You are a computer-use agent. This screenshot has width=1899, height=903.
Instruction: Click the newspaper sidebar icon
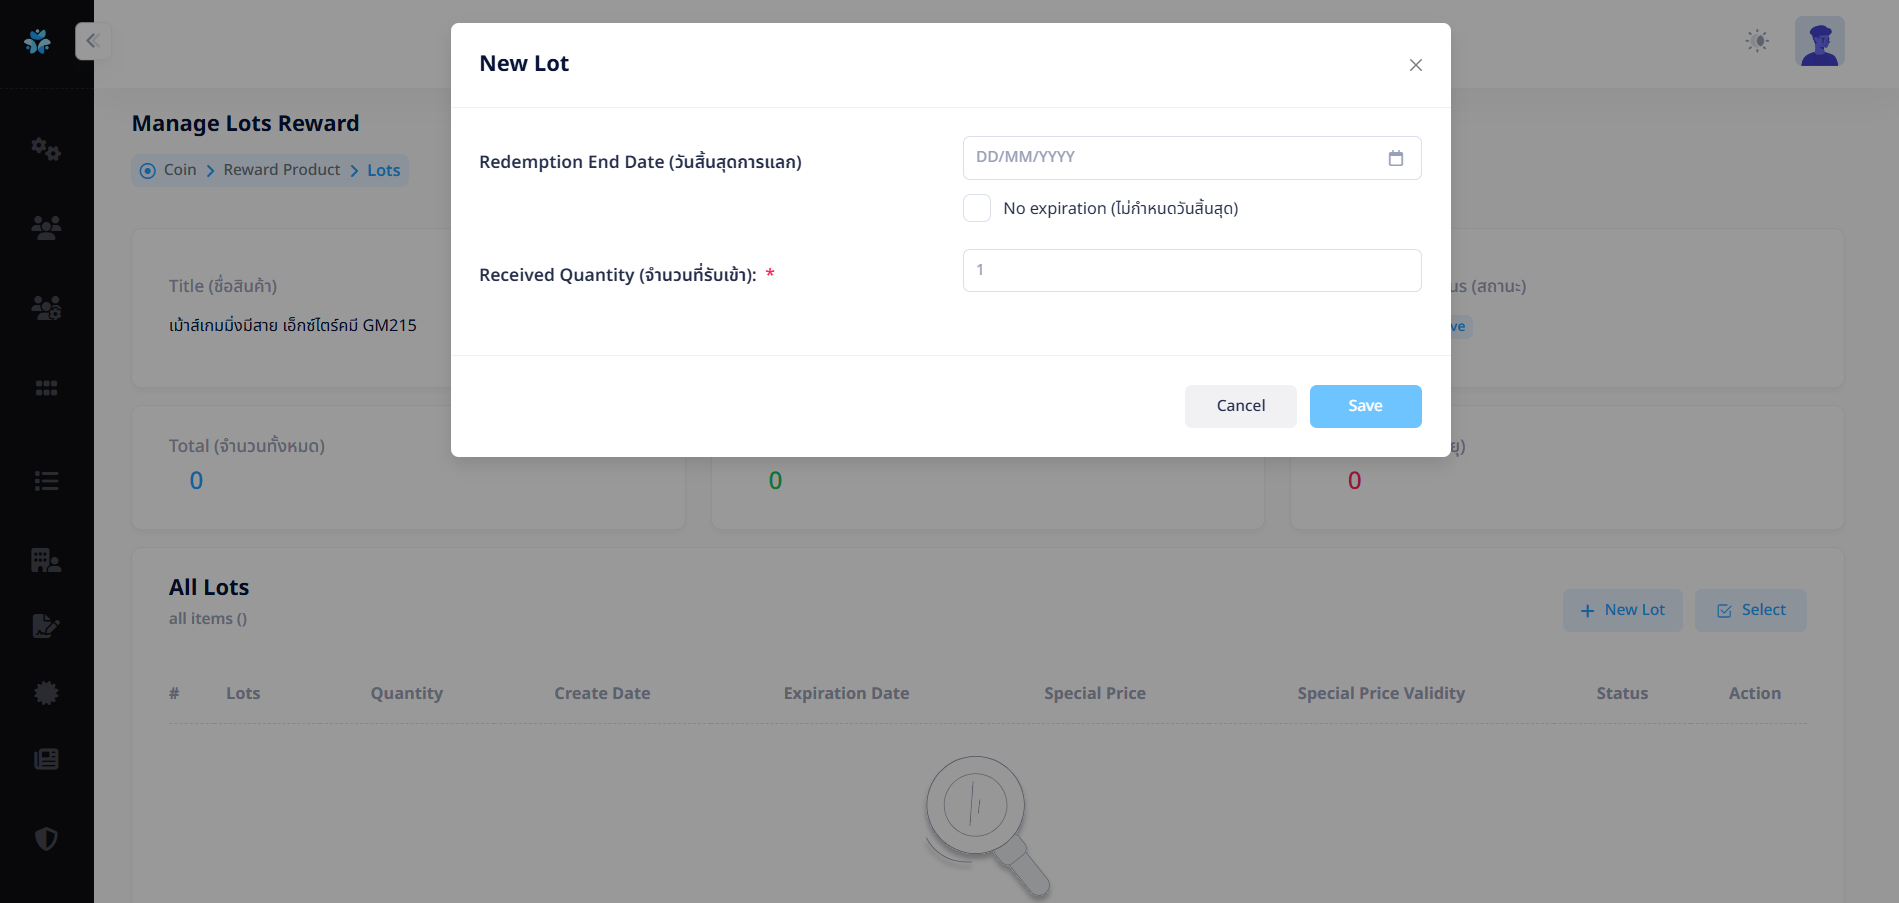coord(46,759)
